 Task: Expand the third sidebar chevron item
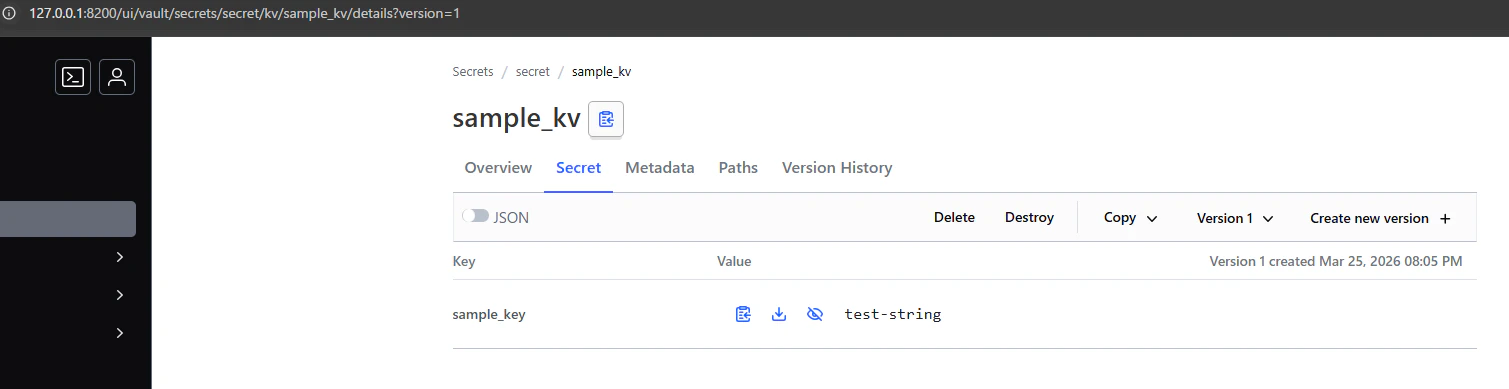coord(120,333)
